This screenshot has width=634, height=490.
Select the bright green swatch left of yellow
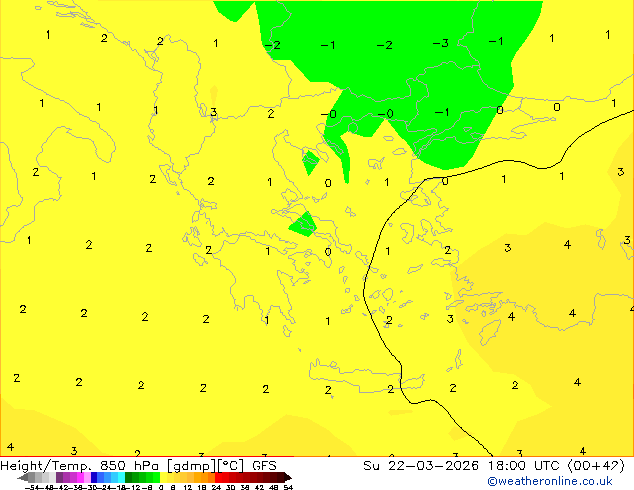pyautogui.click(x=156, y=477)
